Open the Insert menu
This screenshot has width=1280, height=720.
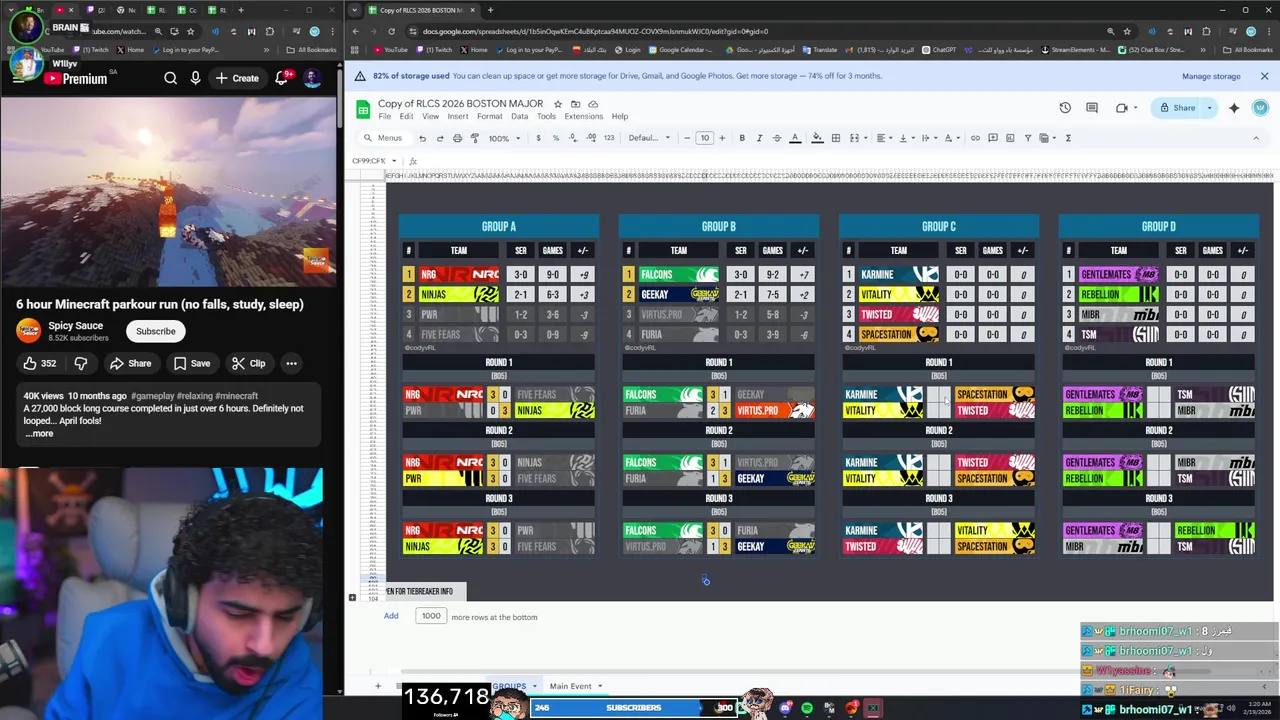click(x=458, y=116)
